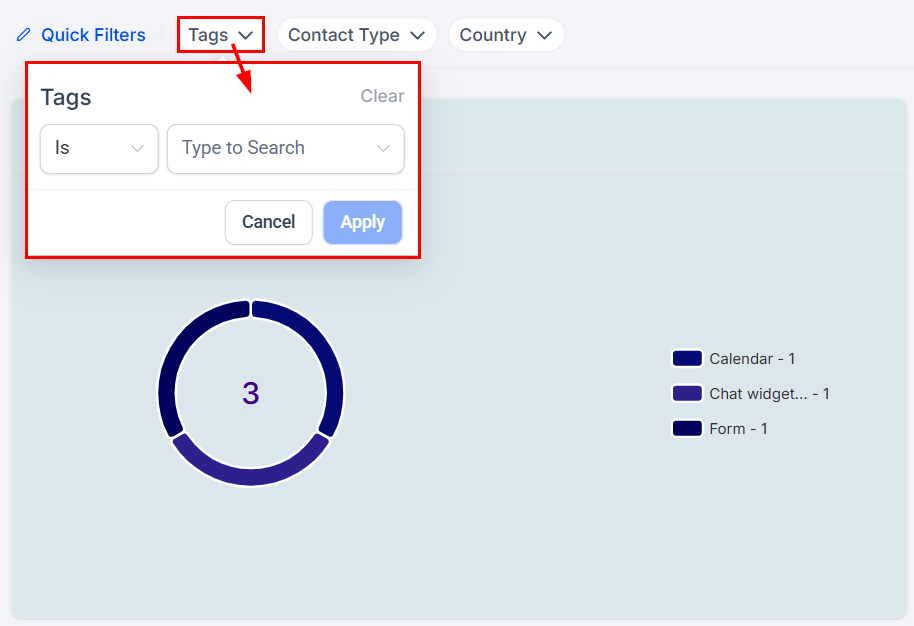Open the "Is" operator selector
The height and width of the screenshot is (626, 914).
[99, 148]
